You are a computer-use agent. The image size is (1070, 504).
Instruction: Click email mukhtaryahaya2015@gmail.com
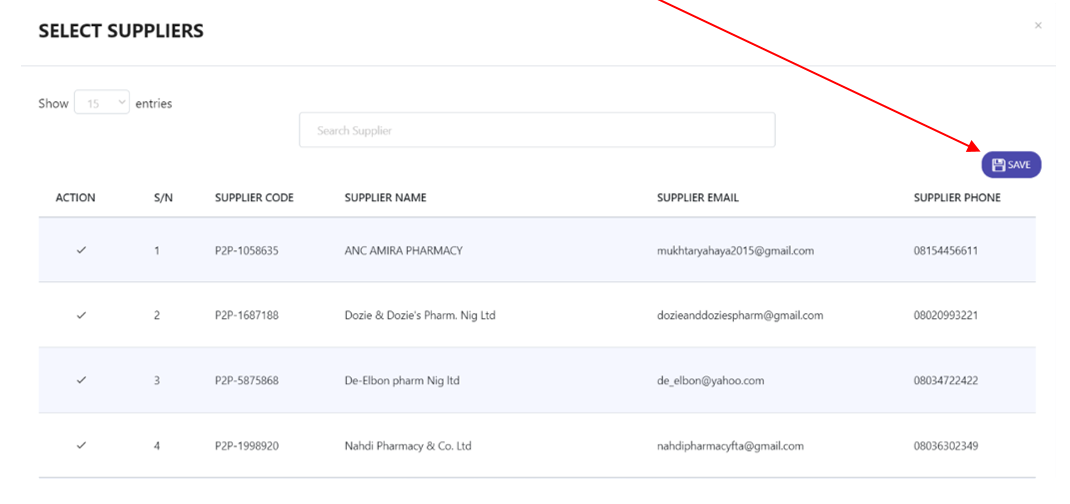tap(735, 250)
